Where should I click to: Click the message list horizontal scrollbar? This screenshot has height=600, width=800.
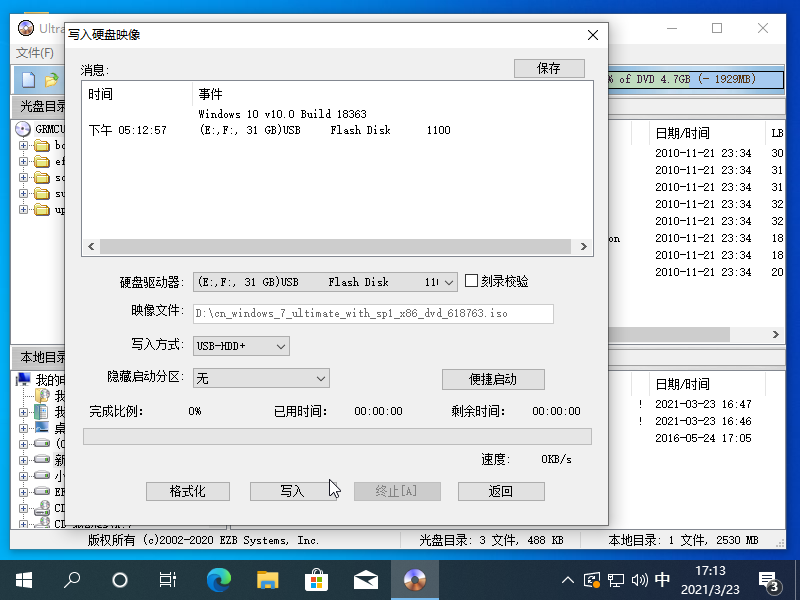pos(336,246)
